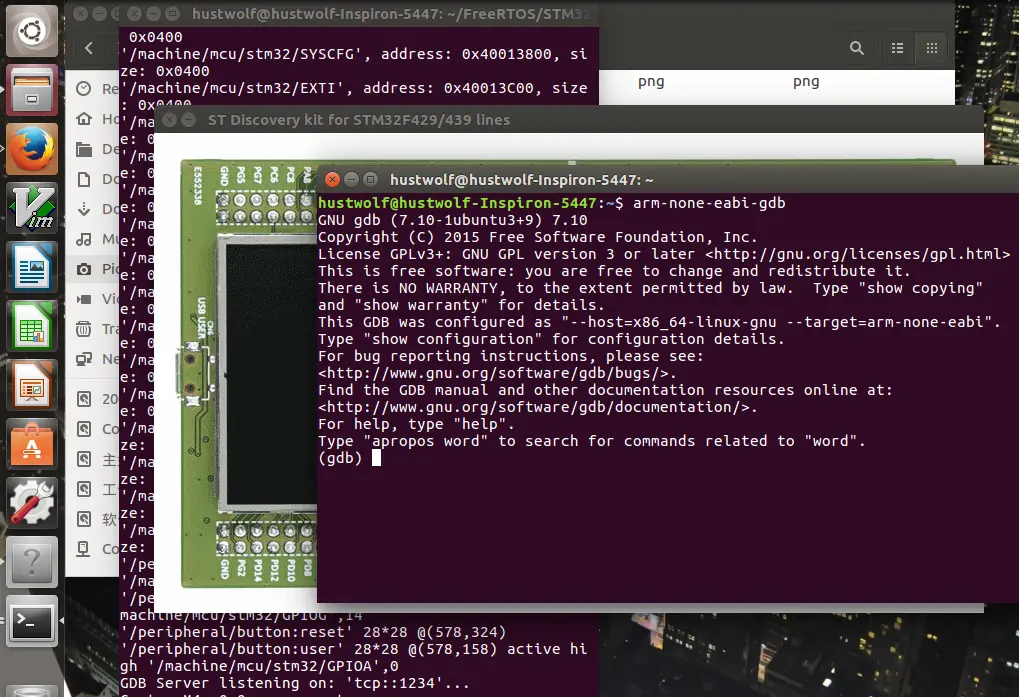Open Music in the Files sidebar

(95, 239)
